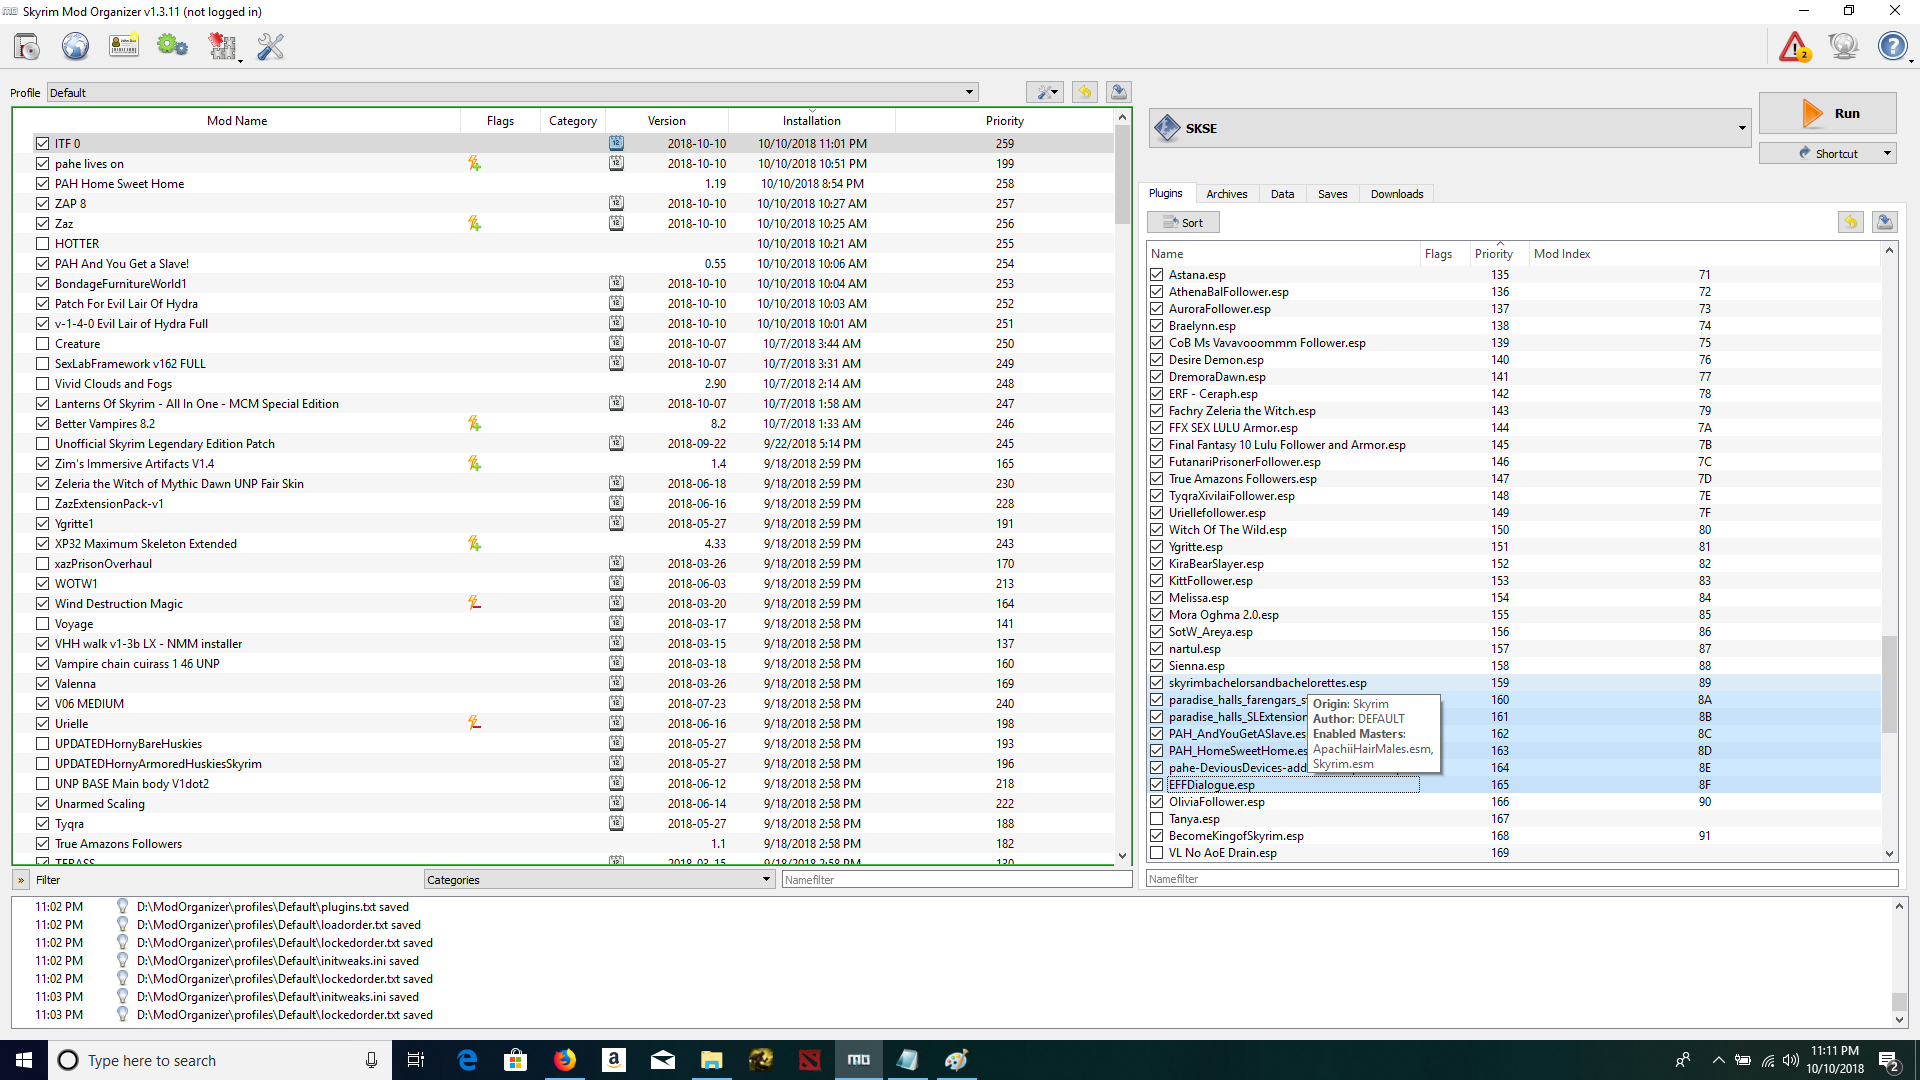Image resolution: width=1920 pixels, height=1080 pixels.
Task: Sort mods by Mod Name column header
Action: [x=237, y=120]
